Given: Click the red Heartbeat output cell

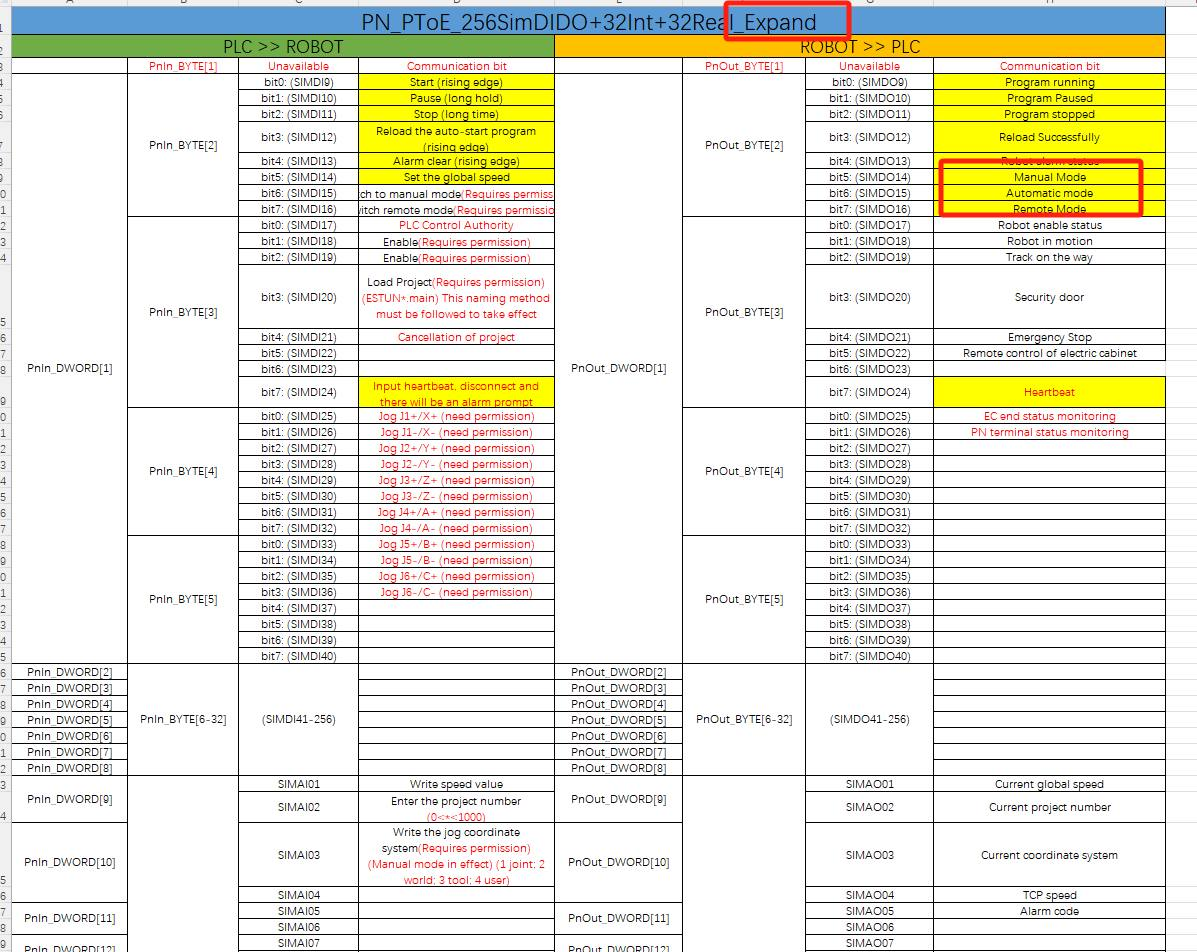Looking at the screenshot, I should coord(1050,392).
